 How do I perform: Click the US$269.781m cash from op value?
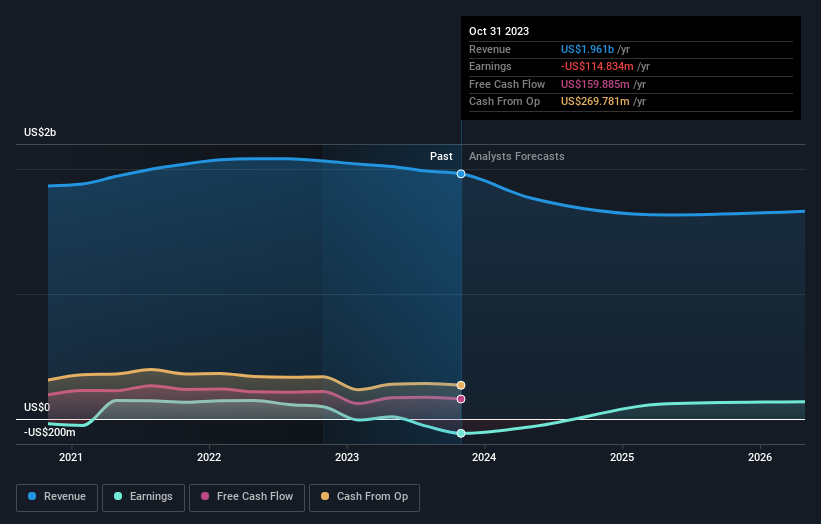click(595, 102)
